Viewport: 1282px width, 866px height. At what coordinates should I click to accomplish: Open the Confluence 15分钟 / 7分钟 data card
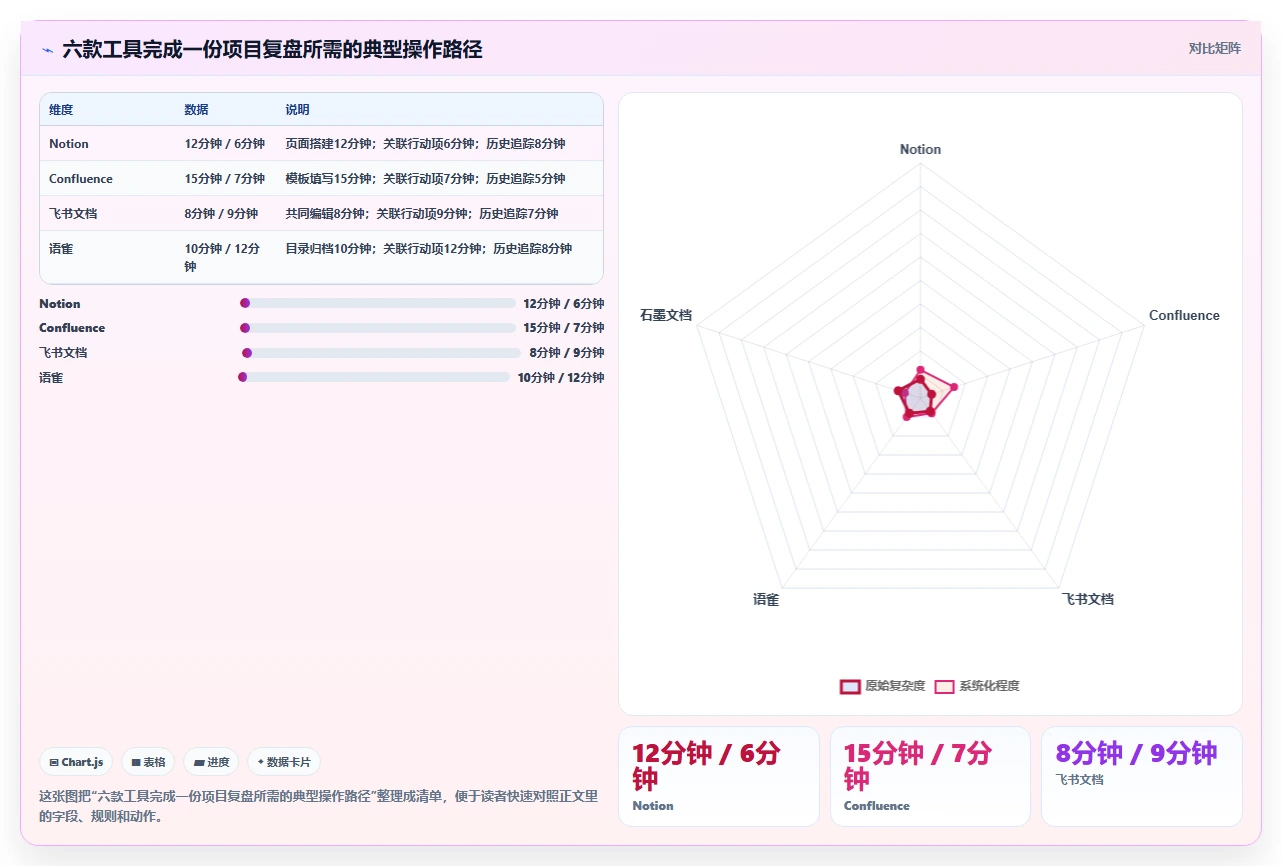930,776
